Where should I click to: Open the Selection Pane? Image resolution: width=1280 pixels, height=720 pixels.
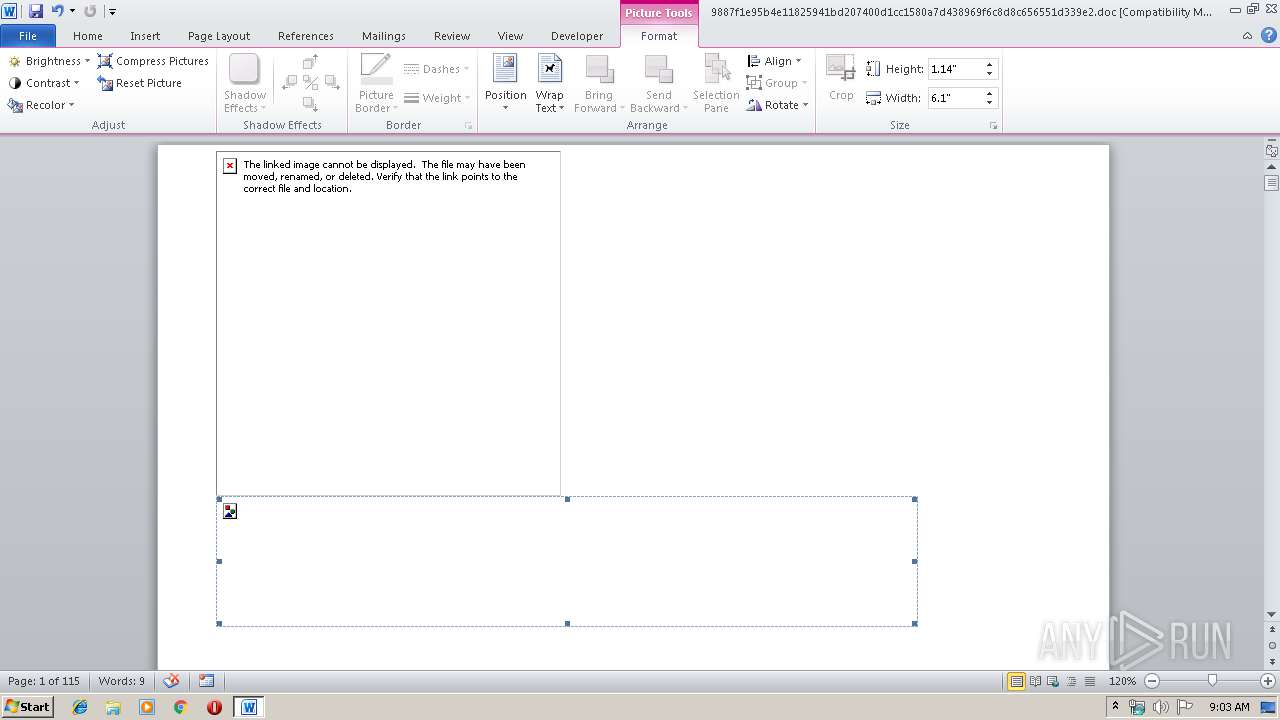(x=716, y=83)
